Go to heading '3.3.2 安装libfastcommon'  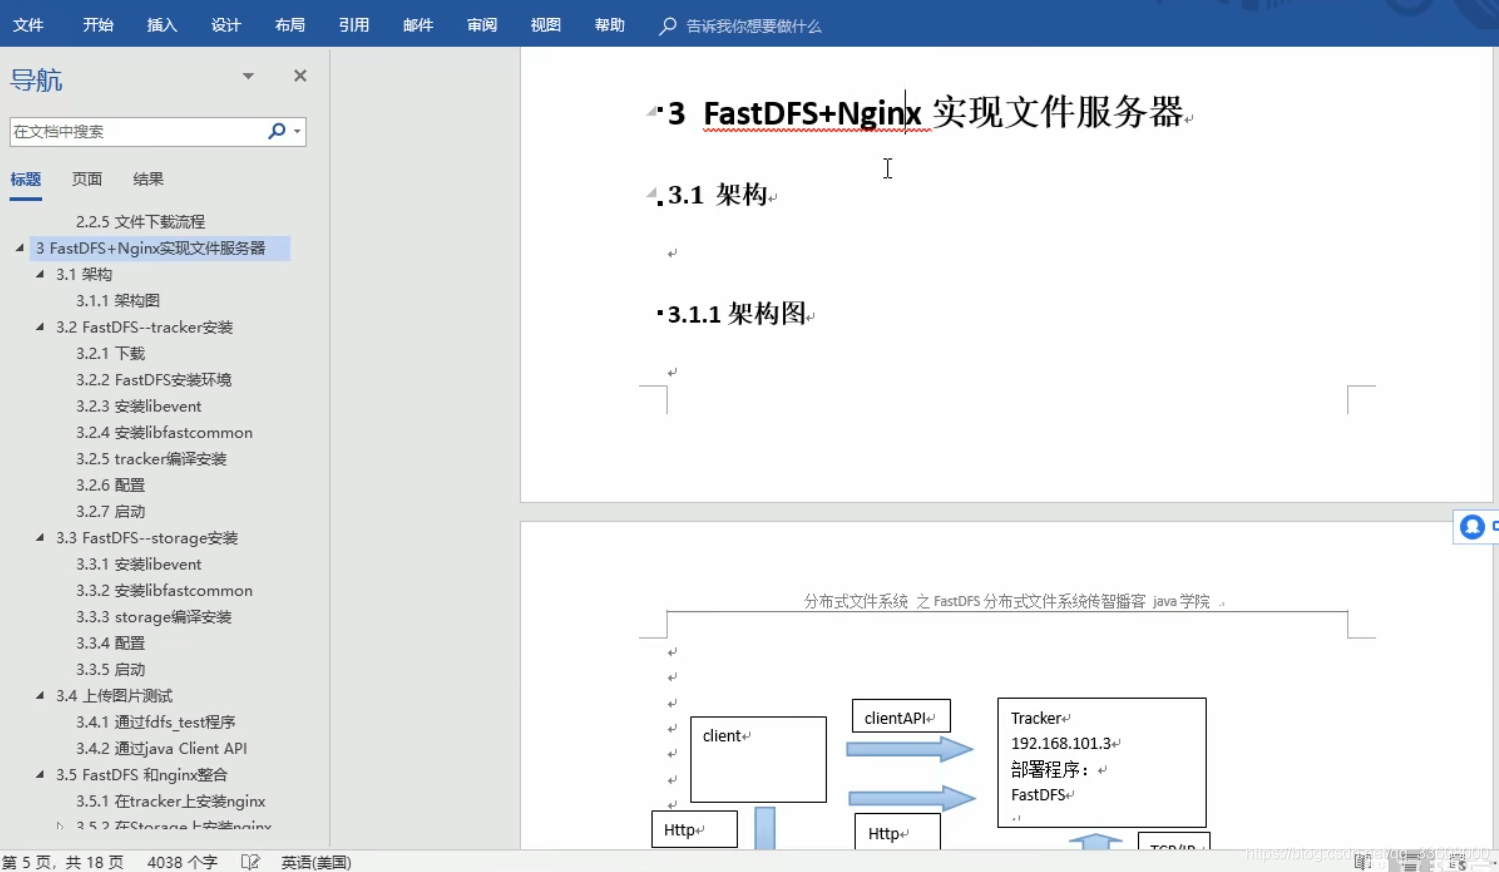click(164, 591)
